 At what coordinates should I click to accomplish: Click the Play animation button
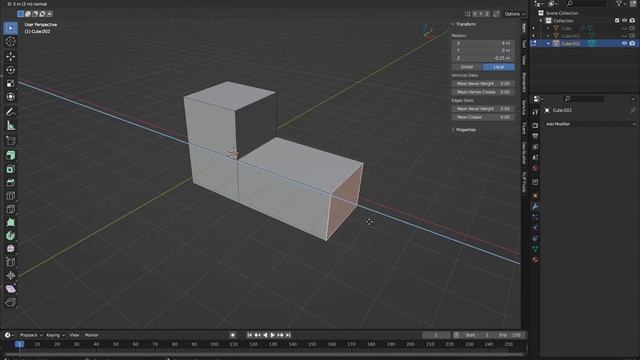(273, 335)
